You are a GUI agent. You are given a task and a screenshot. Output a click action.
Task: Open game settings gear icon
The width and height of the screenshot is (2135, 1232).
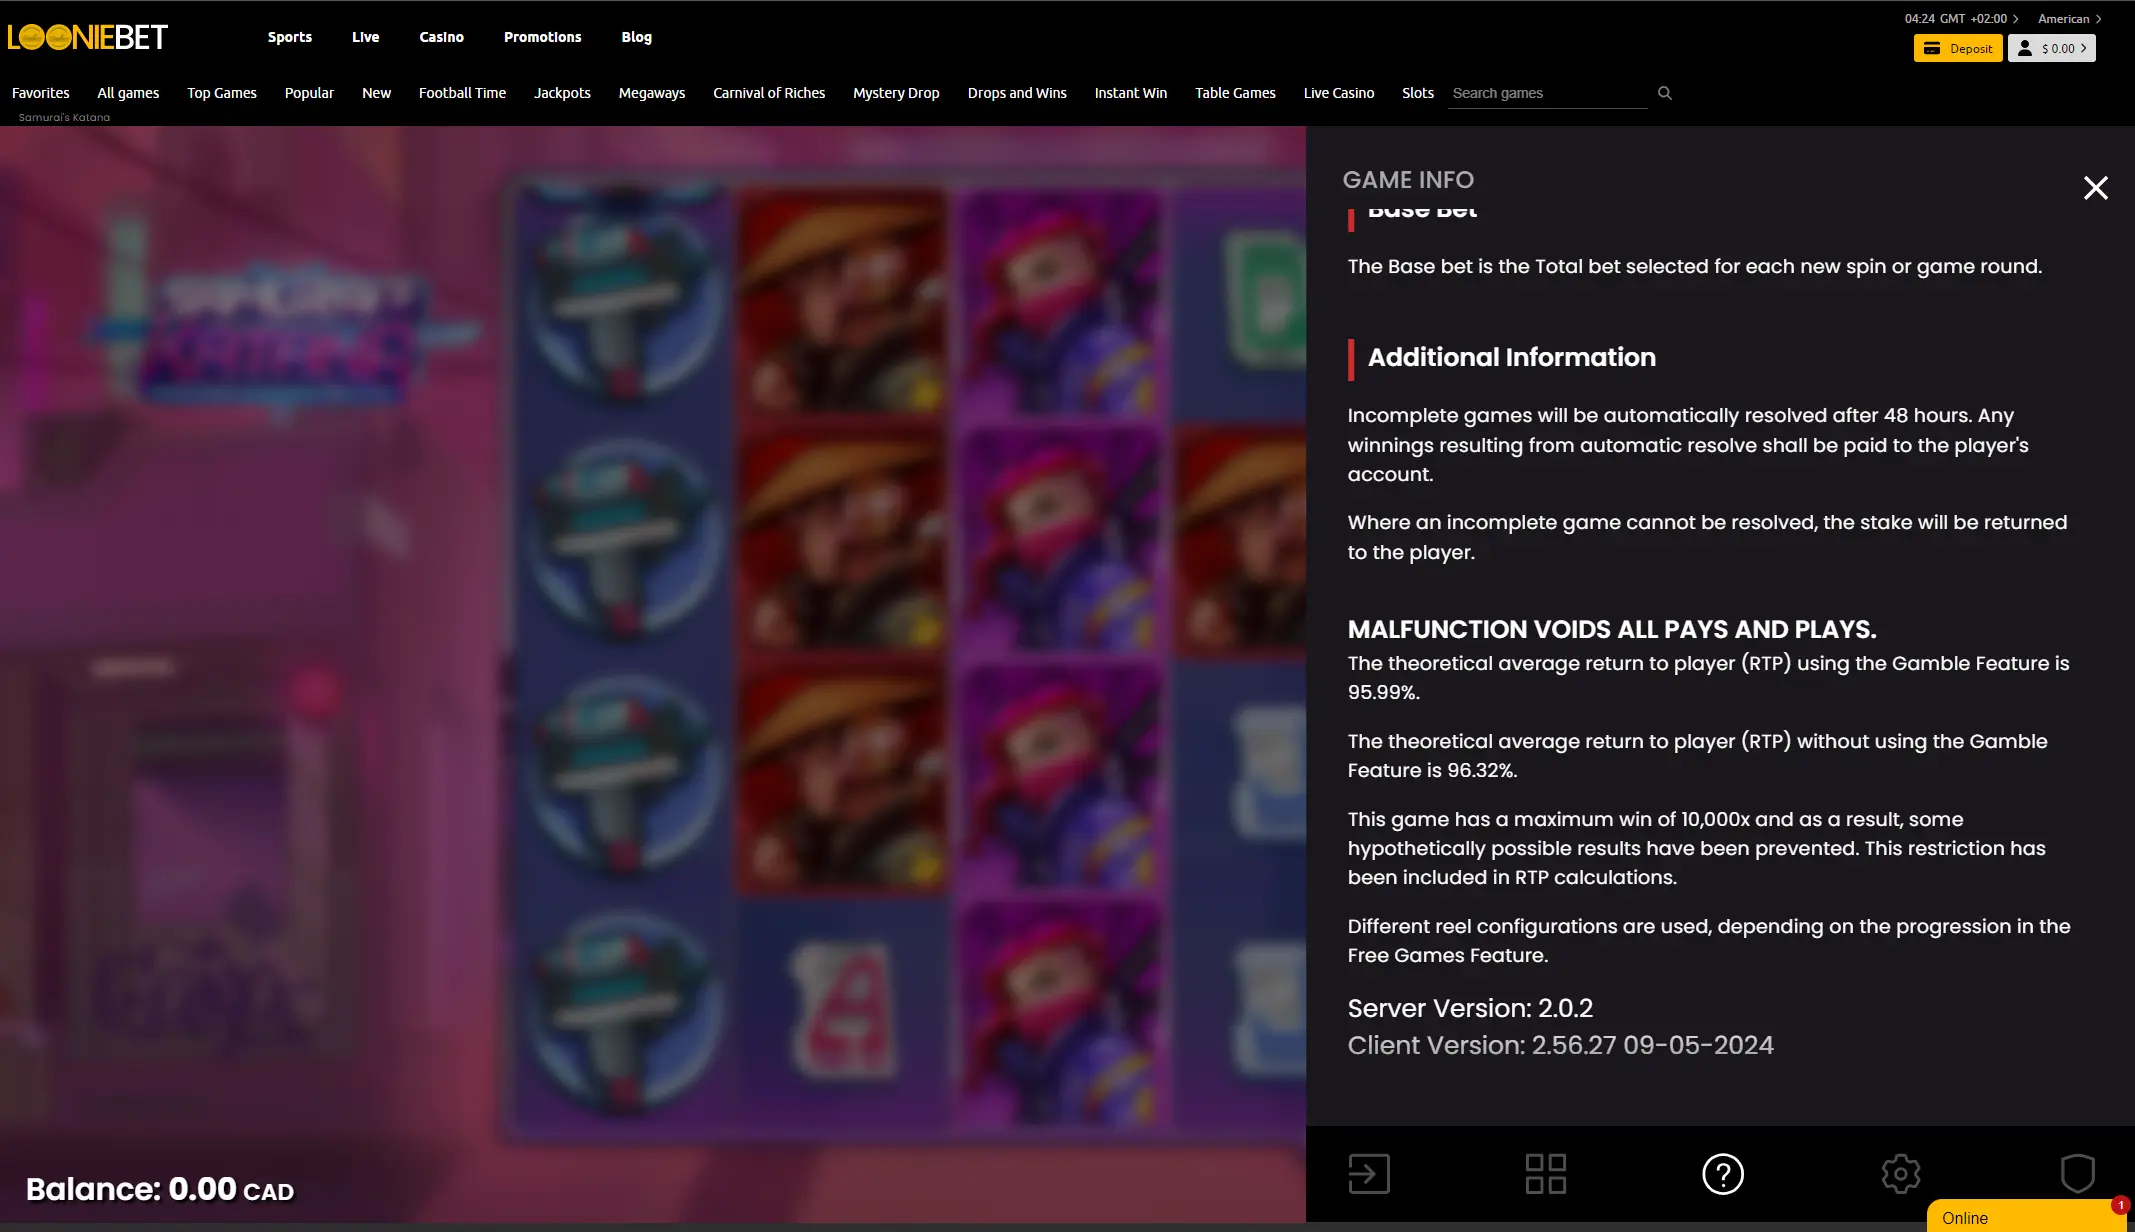click(x=1900, y=1173)
